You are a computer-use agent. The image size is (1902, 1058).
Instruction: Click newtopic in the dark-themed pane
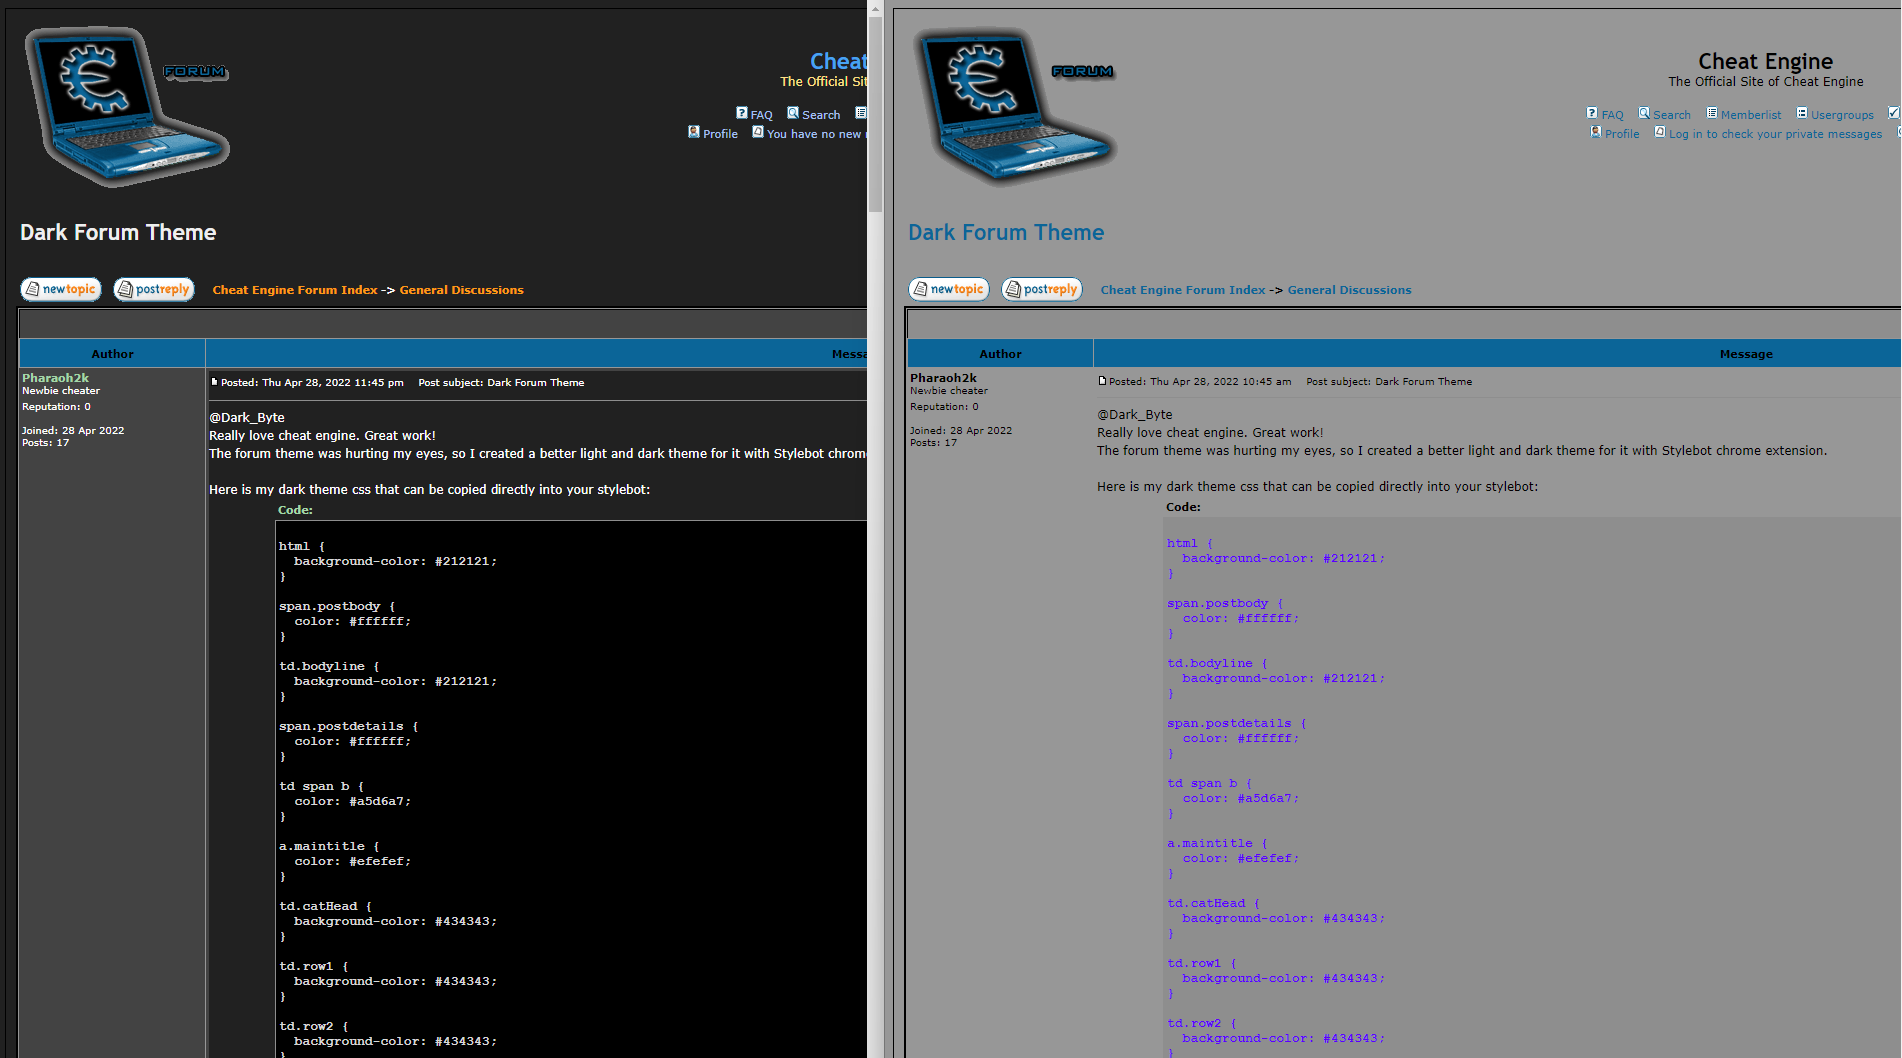[61, 289]
